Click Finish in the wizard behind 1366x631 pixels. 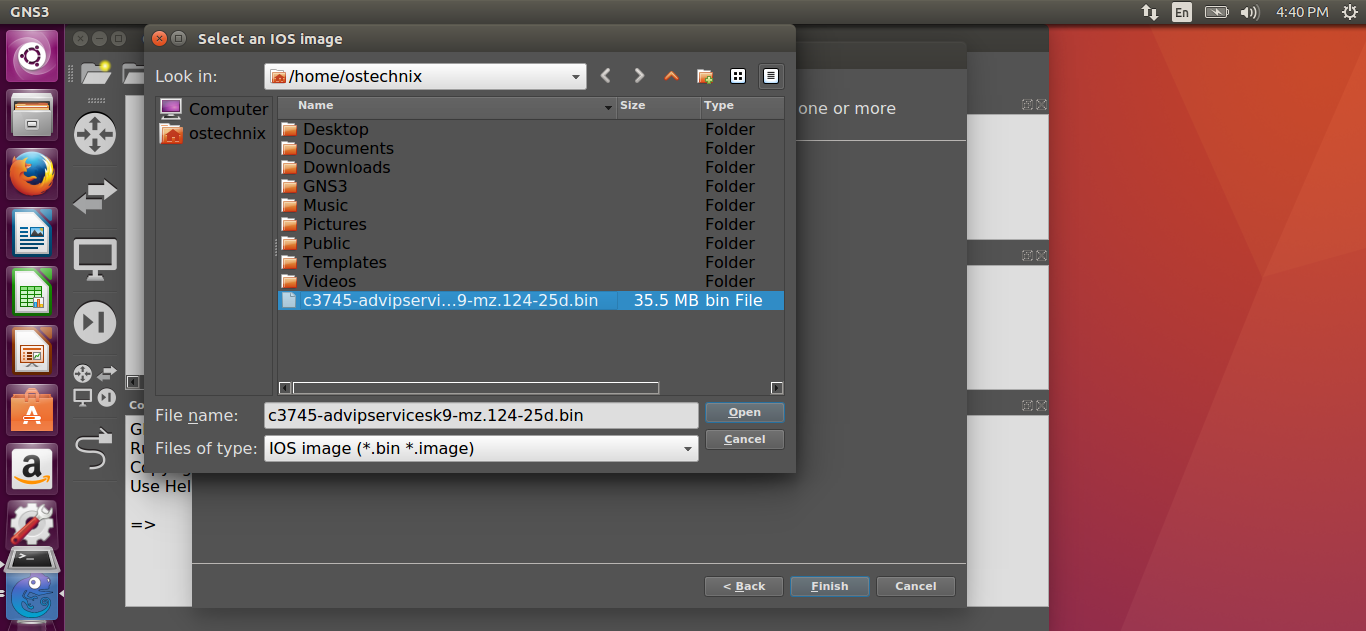(830, 586)
